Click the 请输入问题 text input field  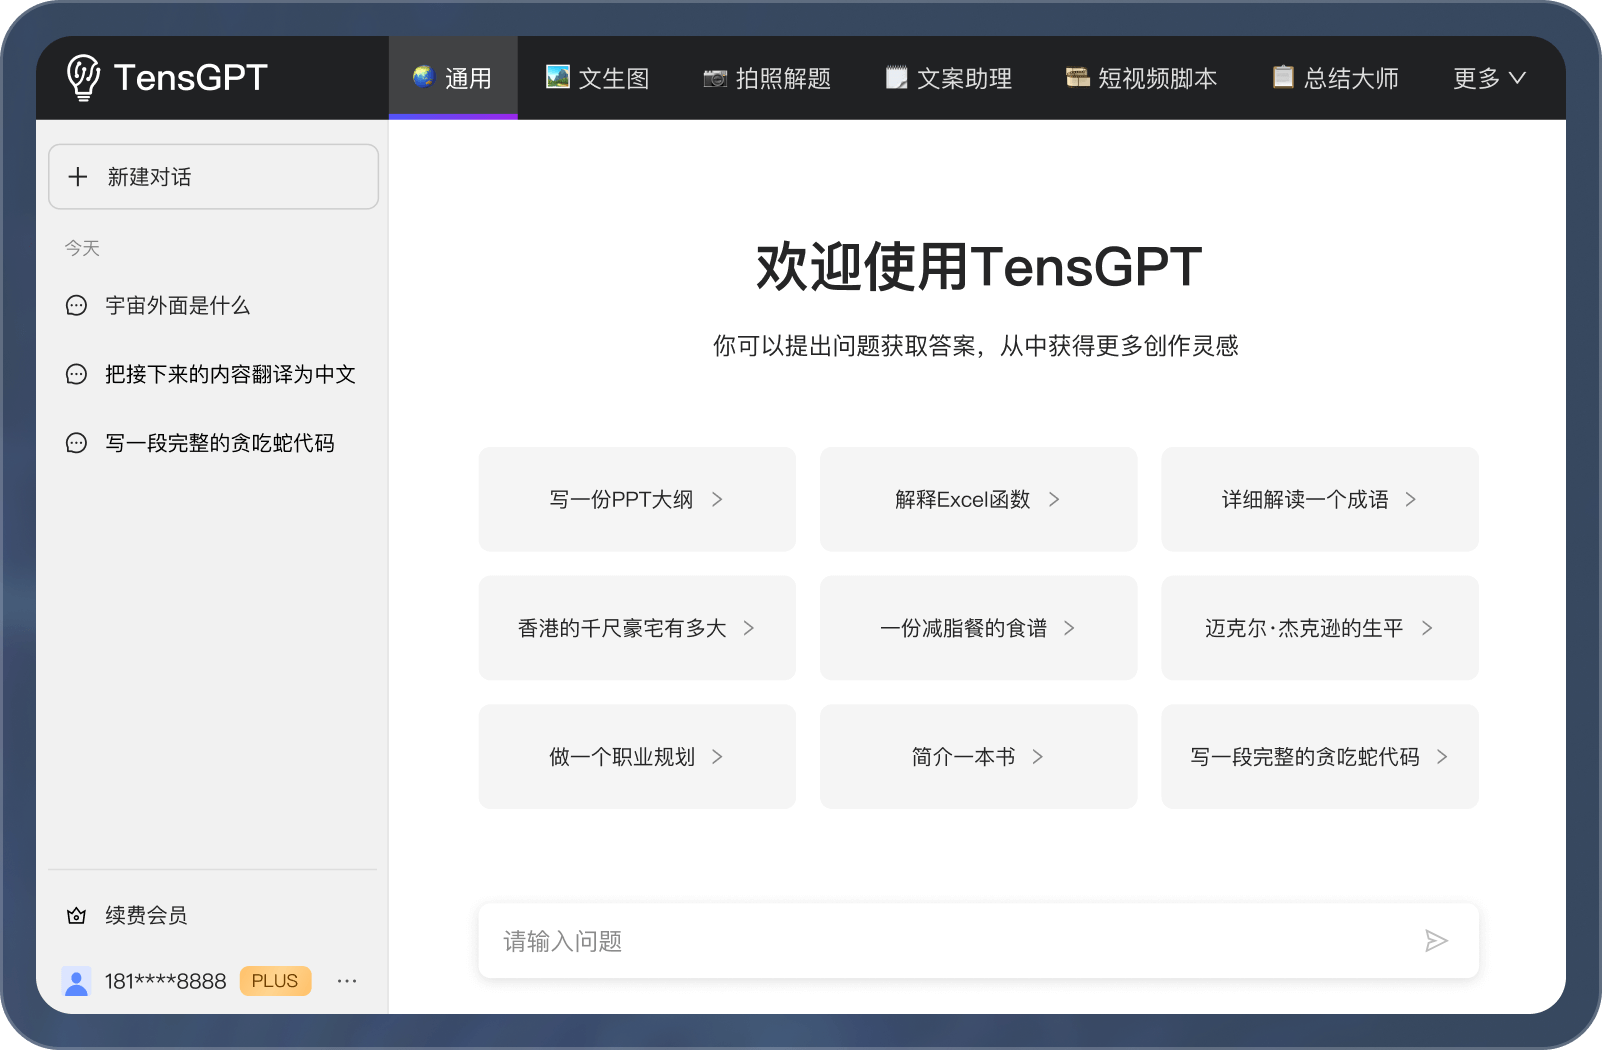[950, 941]
